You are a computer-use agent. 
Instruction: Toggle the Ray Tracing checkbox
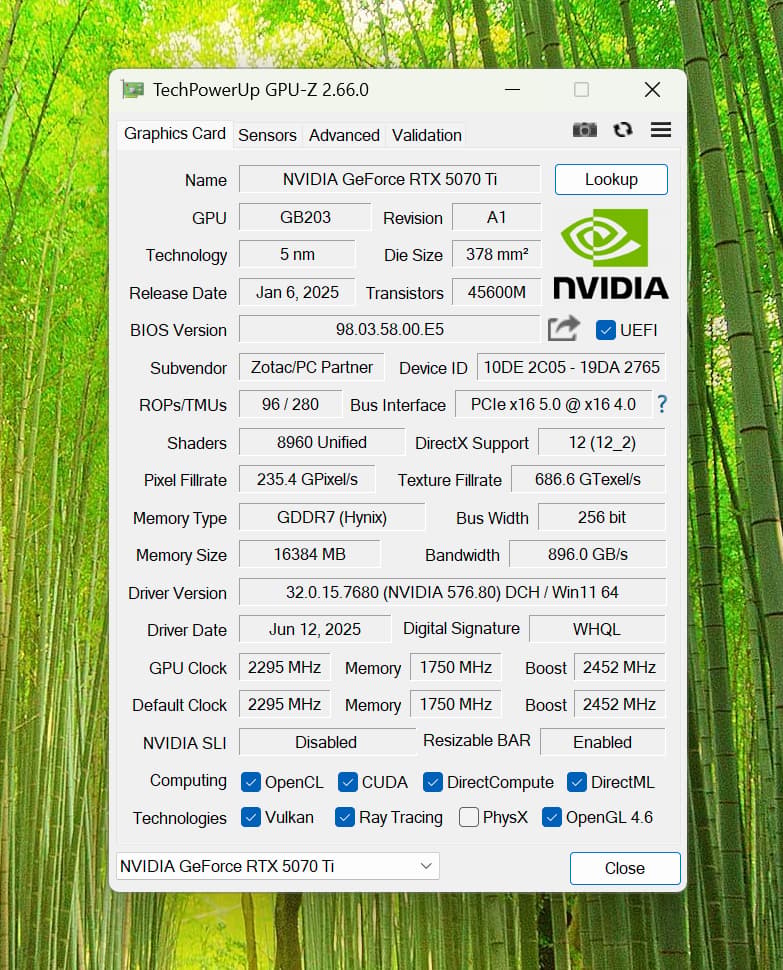344,817
